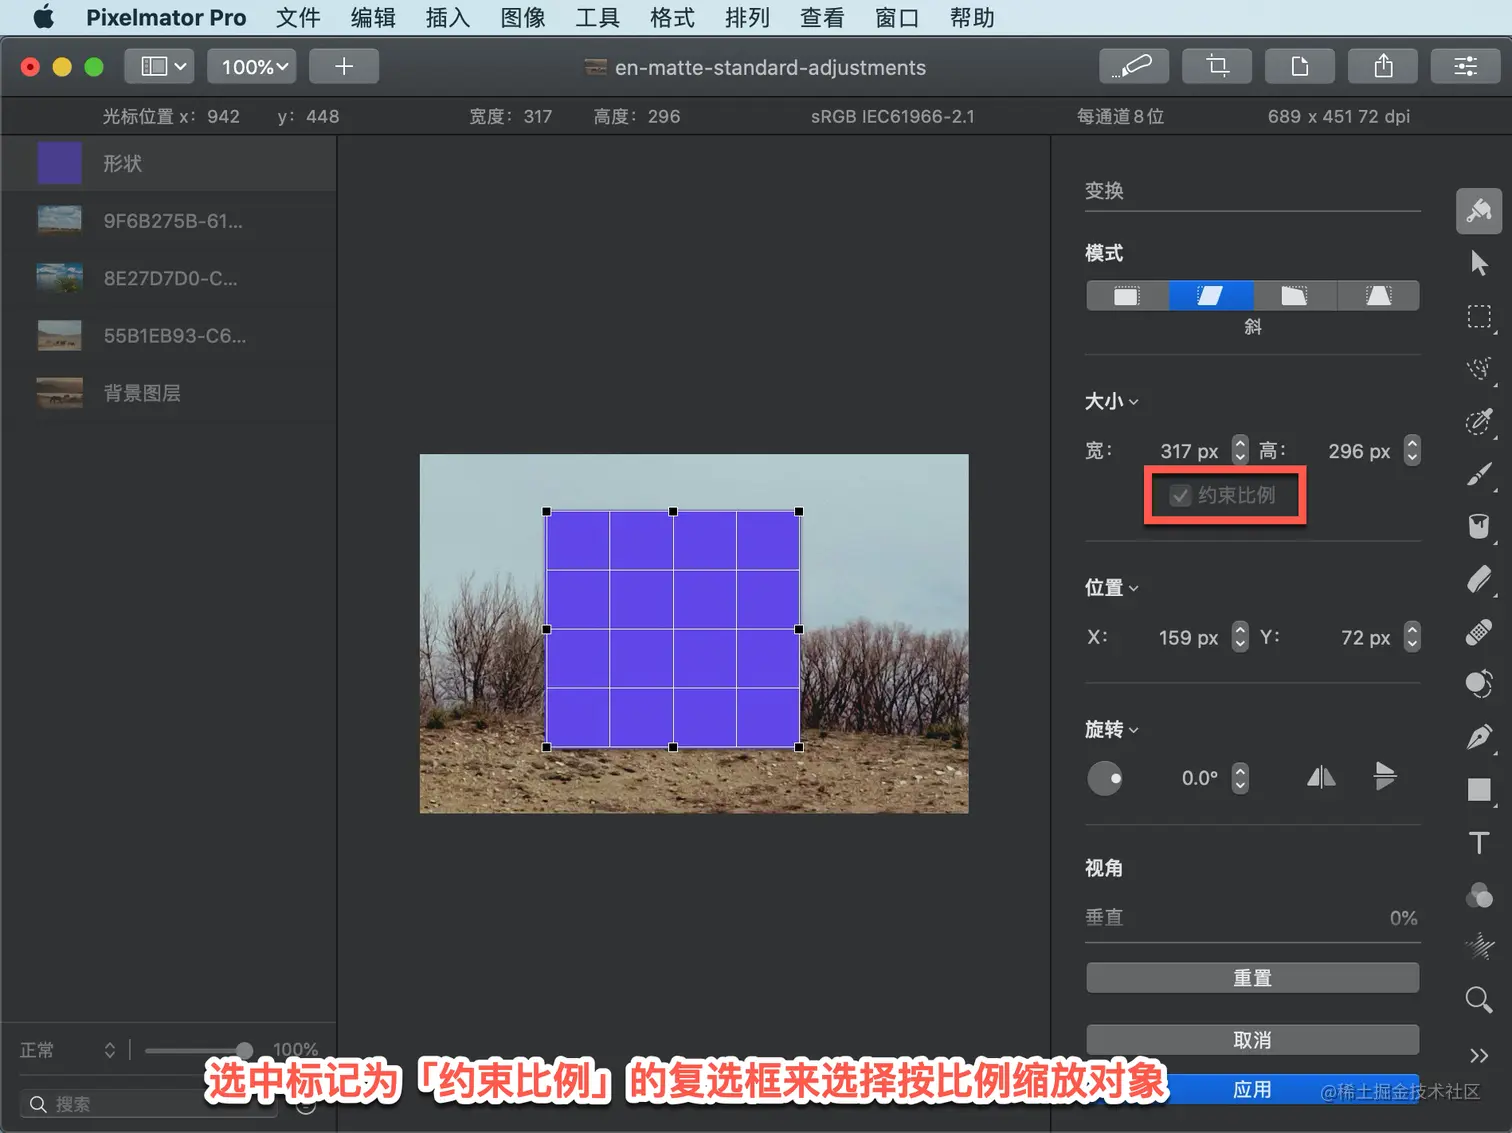1512x1133 pixels.
Task: Select the 背景图层 layer
Action: 169,393
